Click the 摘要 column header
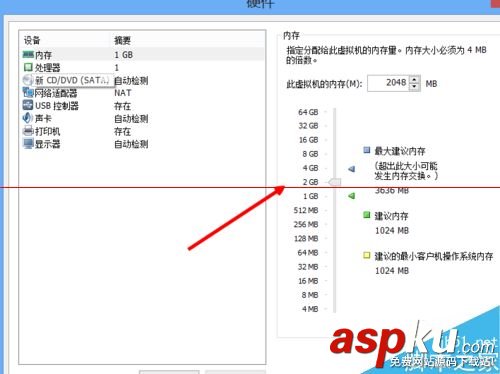Screen dimensions: 500x374 coord(122,41)
